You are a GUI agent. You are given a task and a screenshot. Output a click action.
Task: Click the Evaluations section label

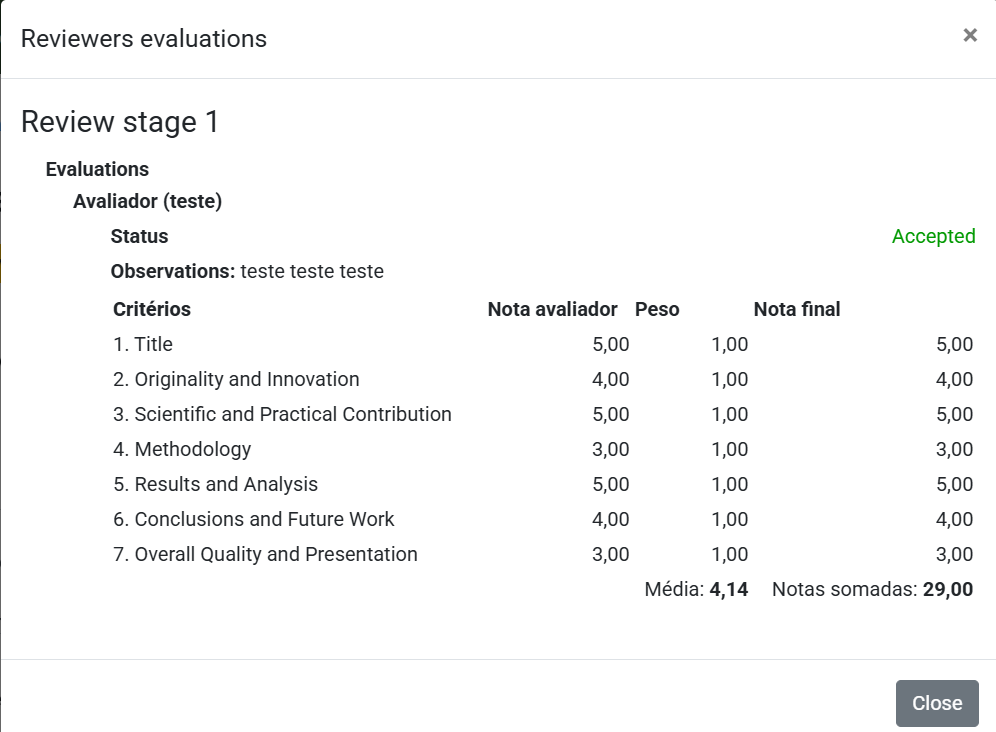[x=97, y=169]
